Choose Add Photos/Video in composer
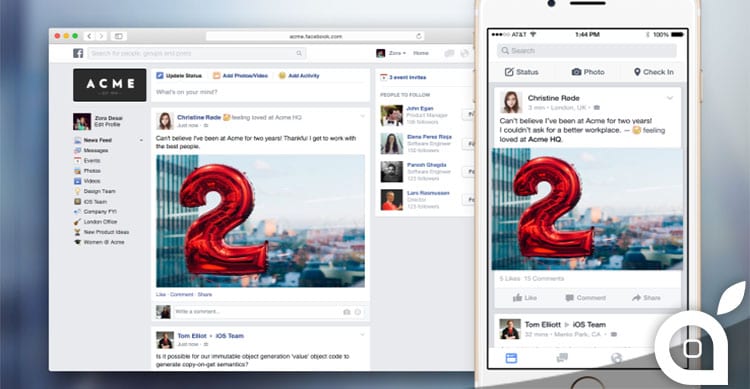The height and width of the screenshot is (389, 750). click(240, 76)
